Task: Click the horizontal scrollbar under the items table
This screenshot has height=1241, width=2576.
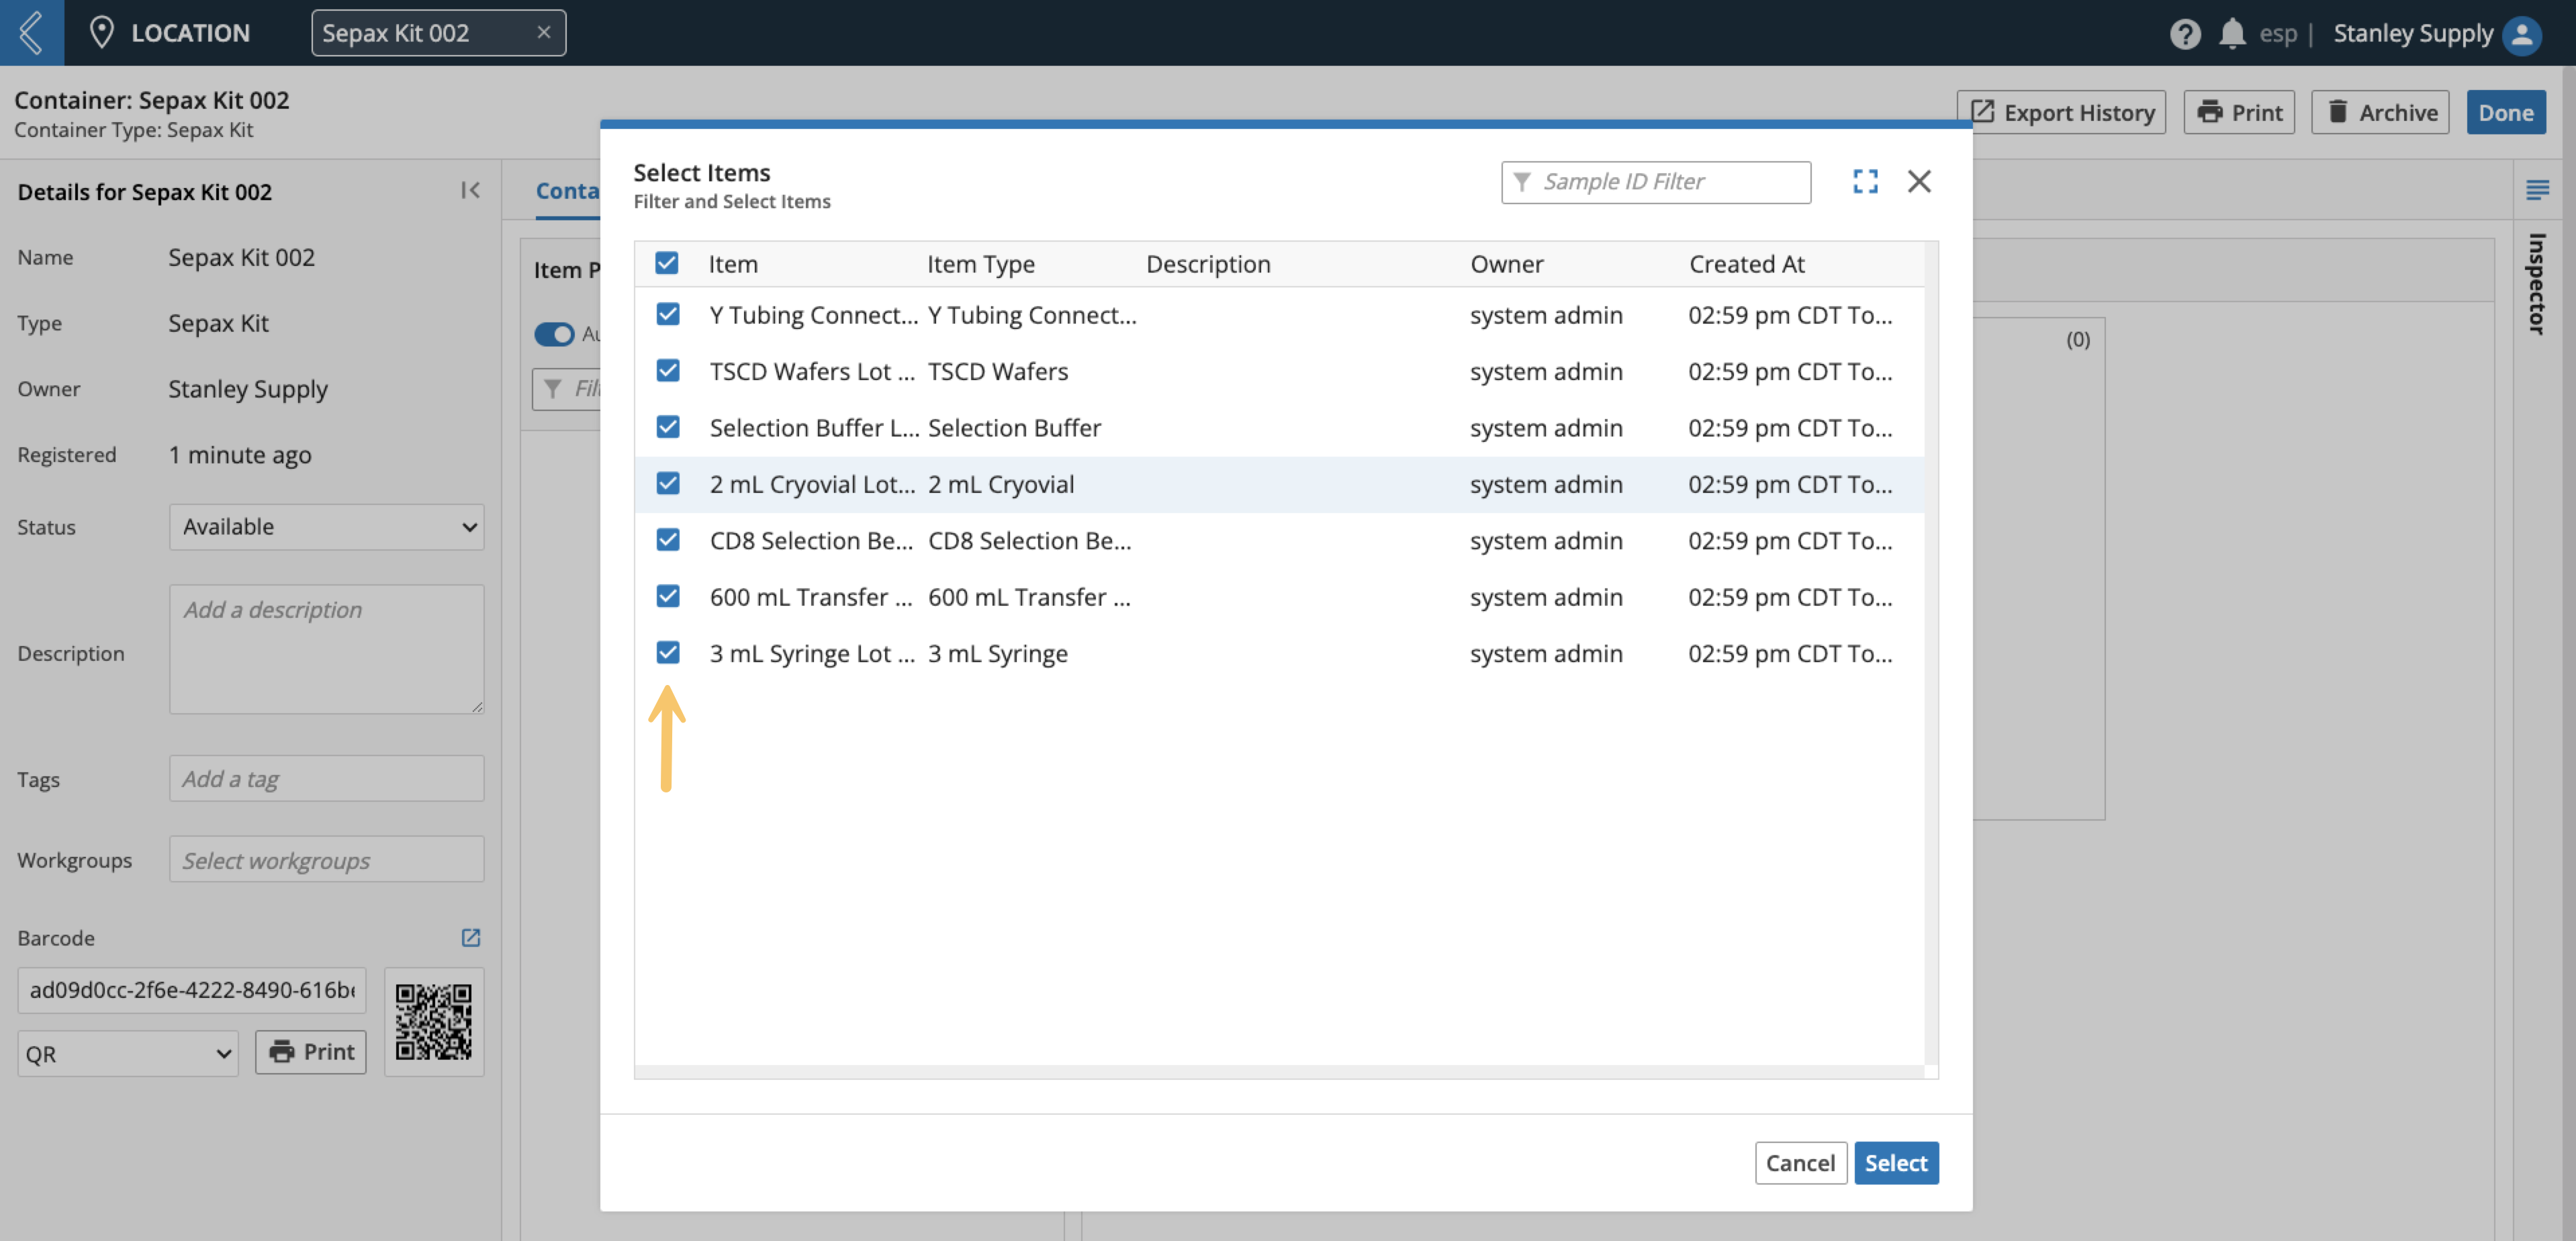Action: click(x=1279, y=1072)
